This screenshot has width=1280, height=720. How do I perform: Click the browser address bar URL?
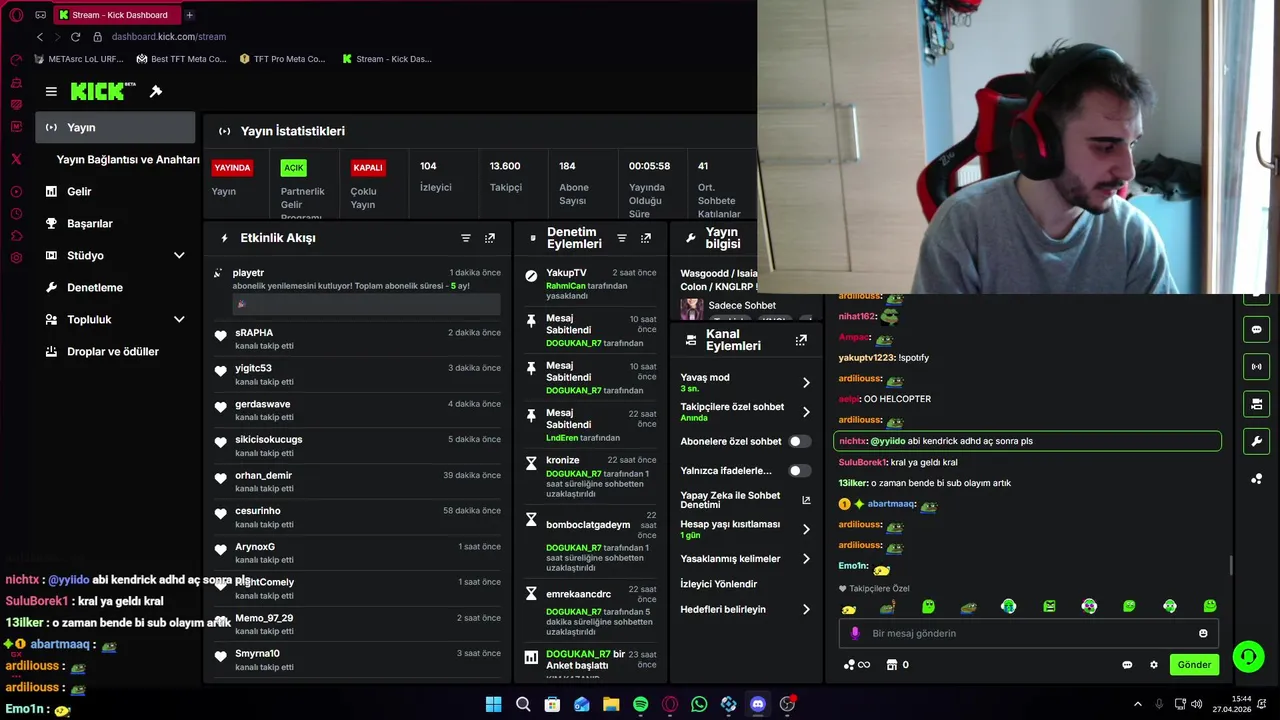(169, 37)
